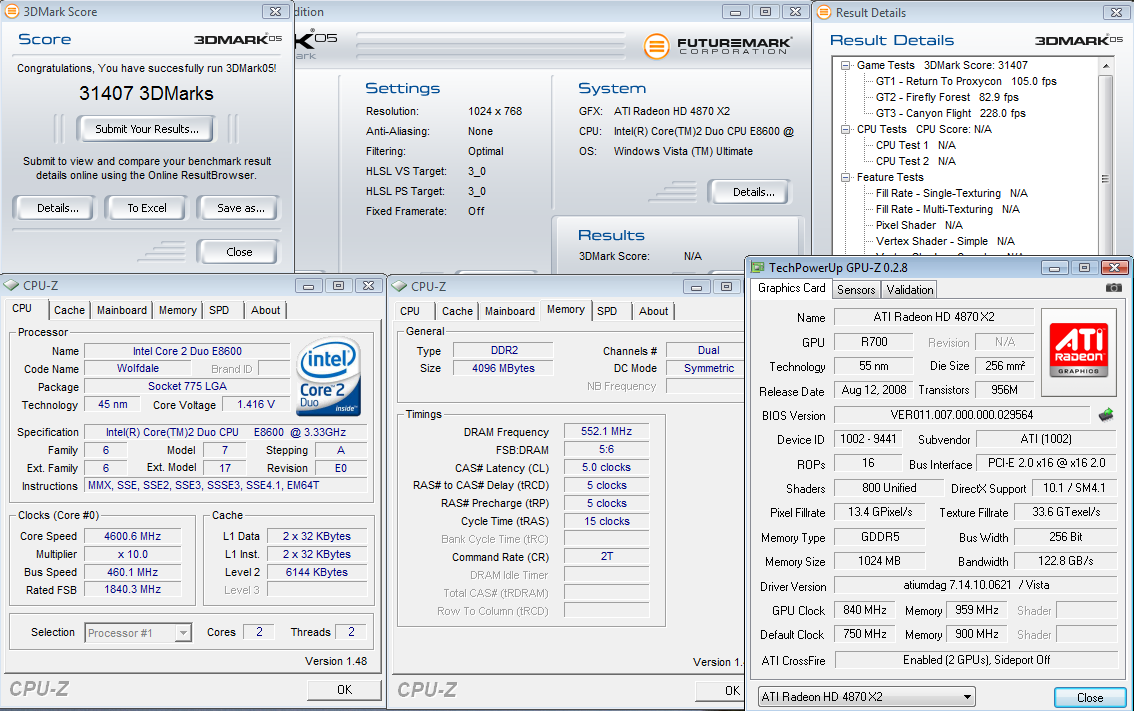Click the Result Details window title icon

click(824, 12)
